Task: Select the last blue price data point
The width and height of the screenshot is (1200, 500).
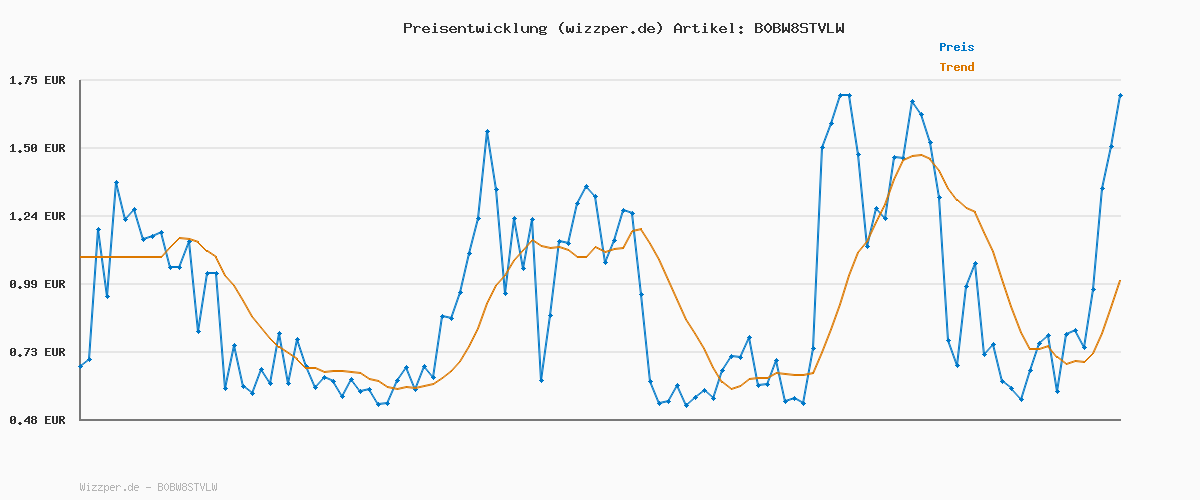Action: click(1120, 95)
